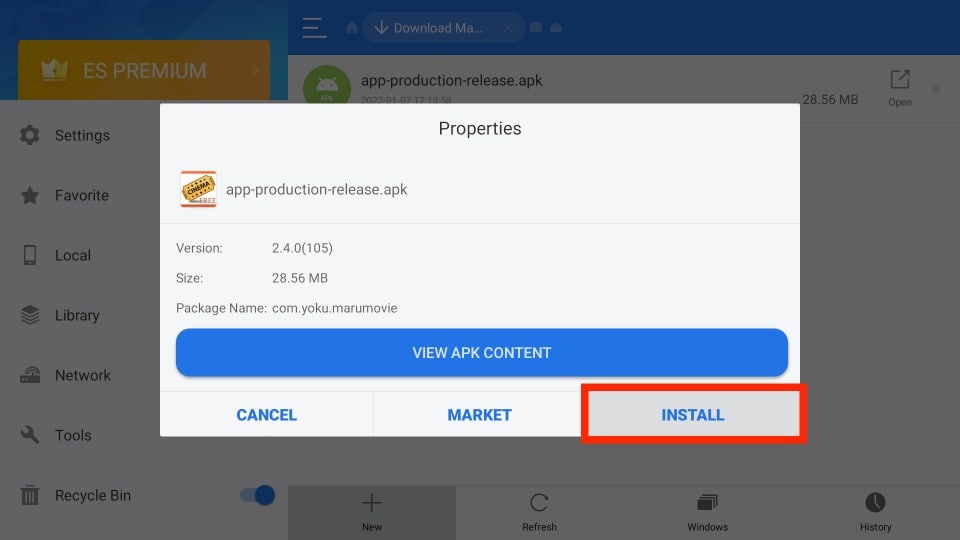This screenshot has width=960, height=540.
Task: Close the Download Manager tab
Action: pos(508,28)
